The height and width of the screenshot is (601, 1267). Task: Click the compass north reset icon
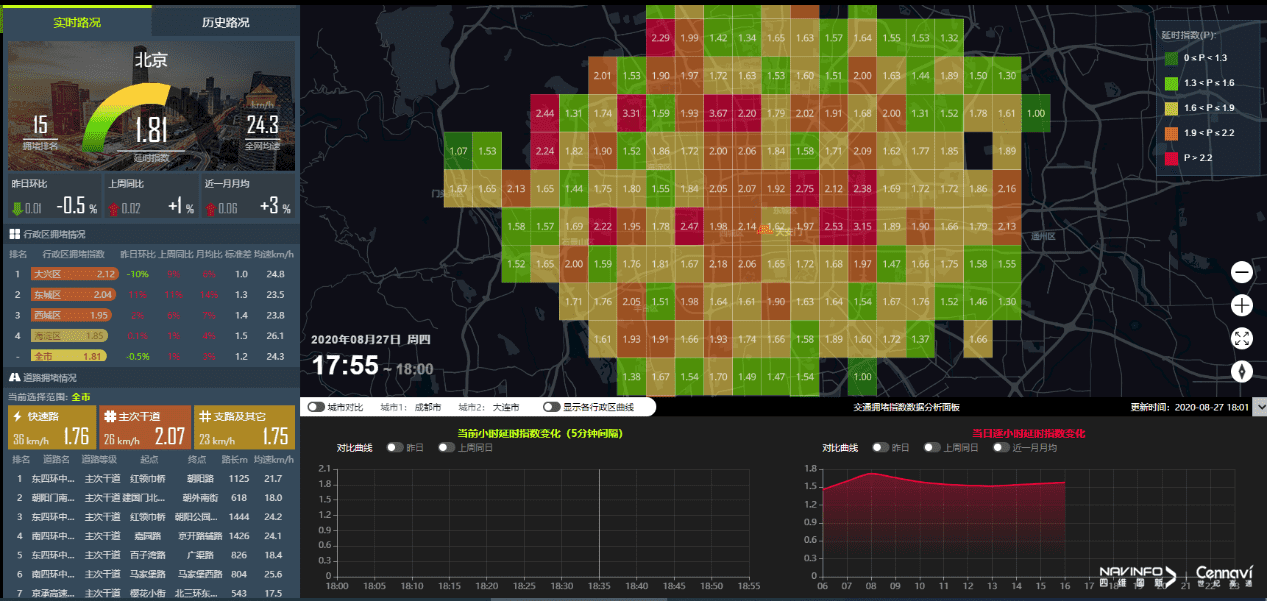click(x=1242, y=371)
